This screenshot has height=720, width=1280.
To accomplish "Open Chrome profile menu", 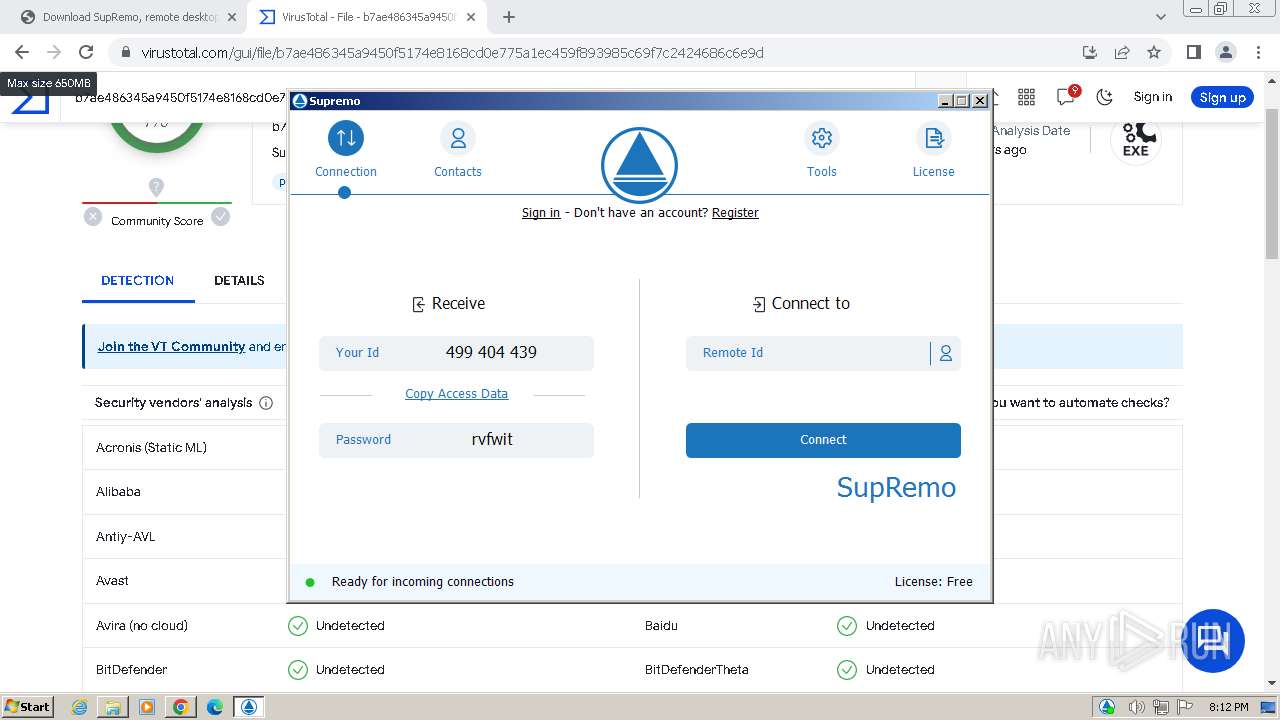I will tap(1225, 52).
